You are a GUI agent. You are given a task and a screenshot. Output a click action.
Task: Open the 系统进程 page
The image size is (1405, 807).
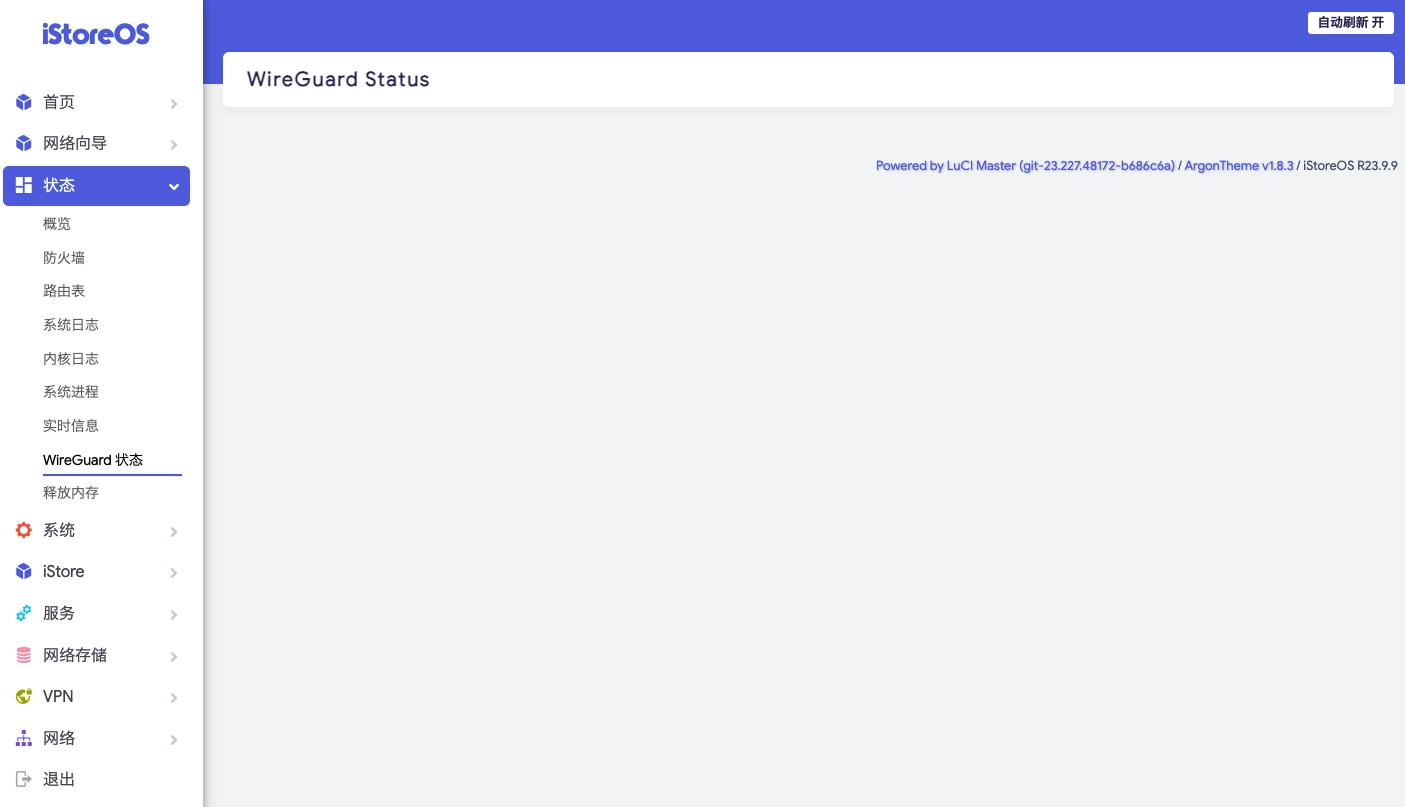click(x=71, y=392)
